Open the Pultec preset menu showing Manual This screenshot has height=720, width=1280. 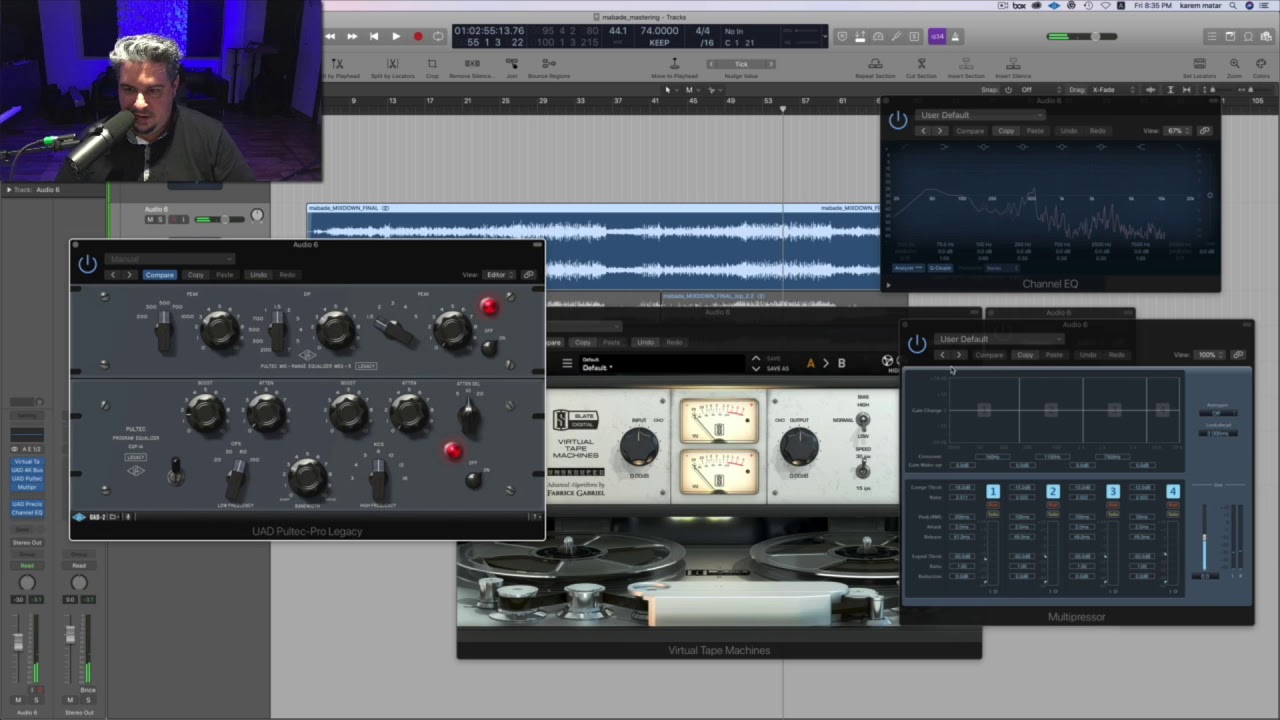[x=171, y=260]
